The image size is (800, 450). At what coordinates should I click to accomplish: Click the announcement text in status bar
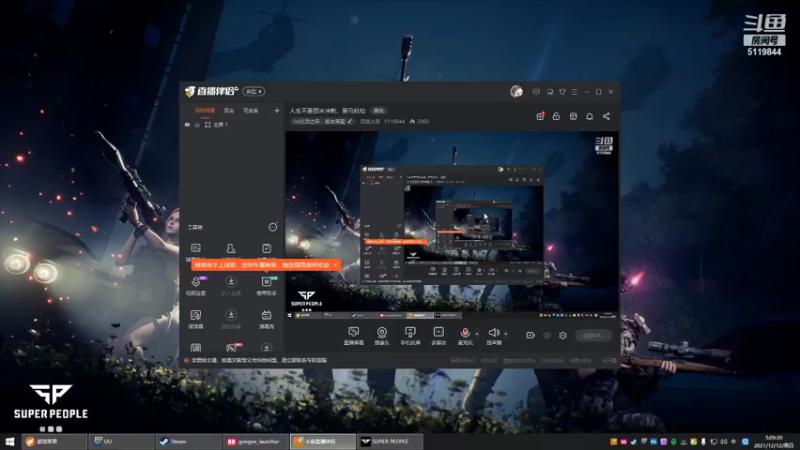click(x=259, y=360)
